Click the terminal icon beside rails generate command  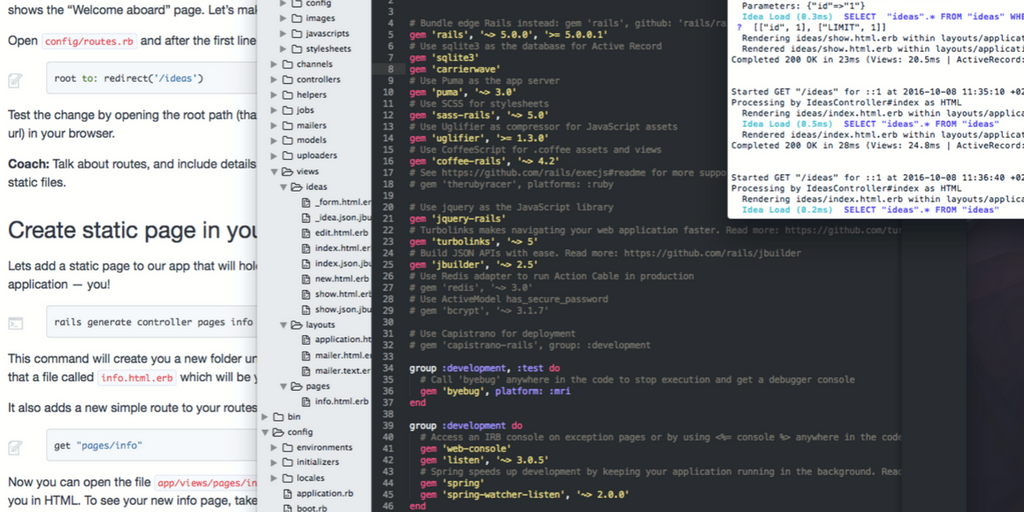(x=15, y=323)
